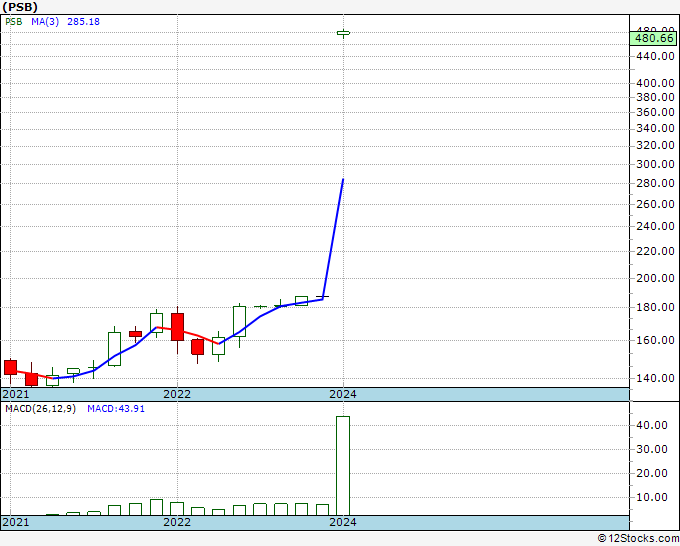
Task: Click the steep blue moving average segment
Action: point(333,239)
